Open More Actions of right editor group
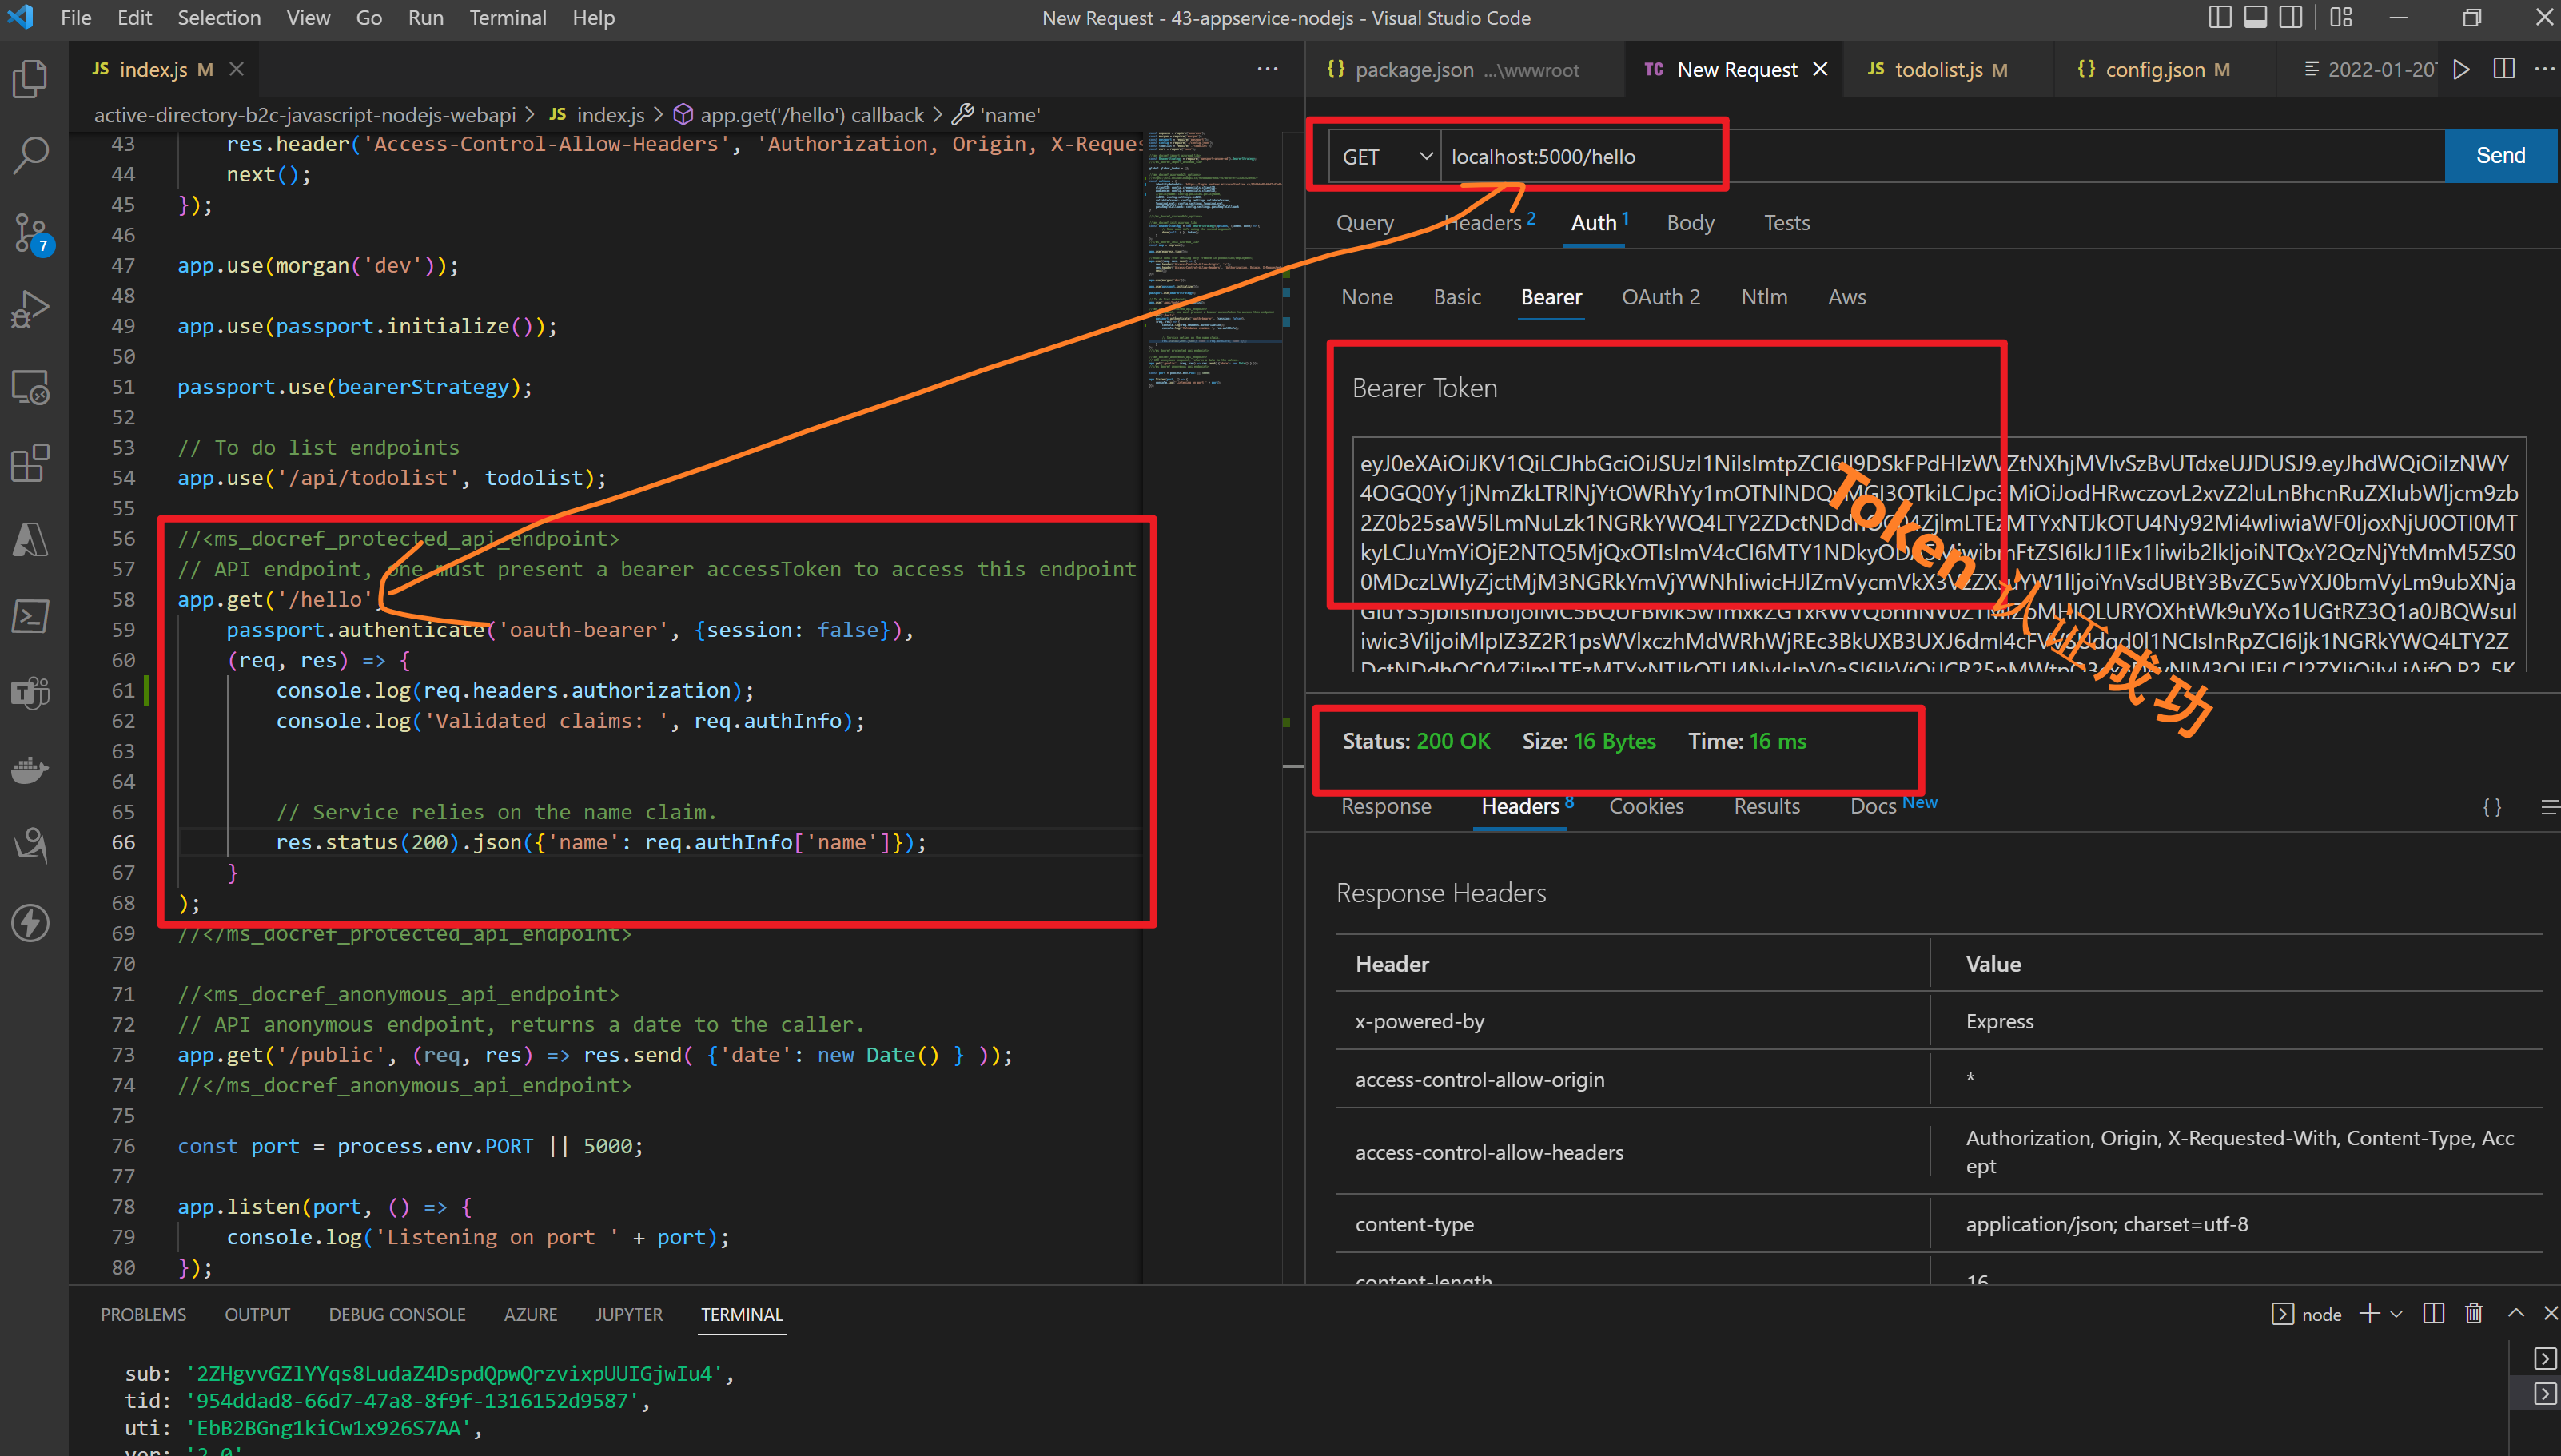2561x1456 pixels. pos(2544,68)
